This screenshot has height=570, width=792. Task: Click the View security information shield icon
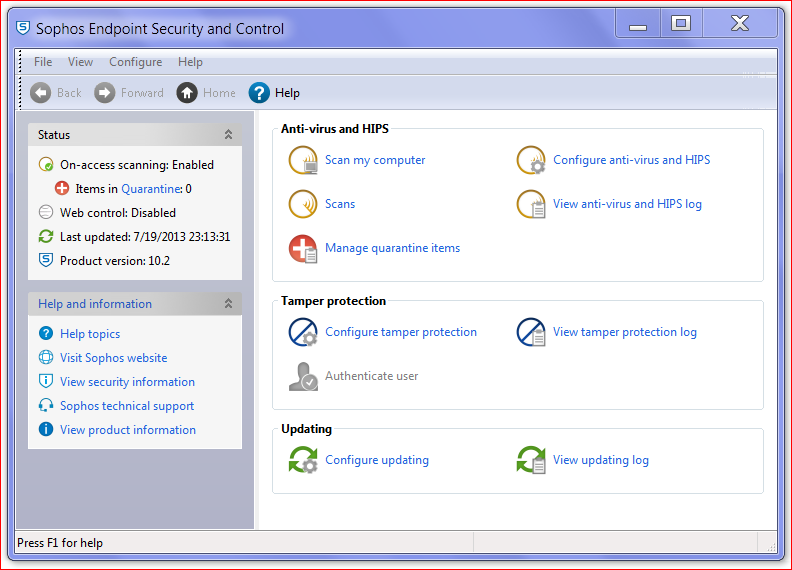(46, 381)
